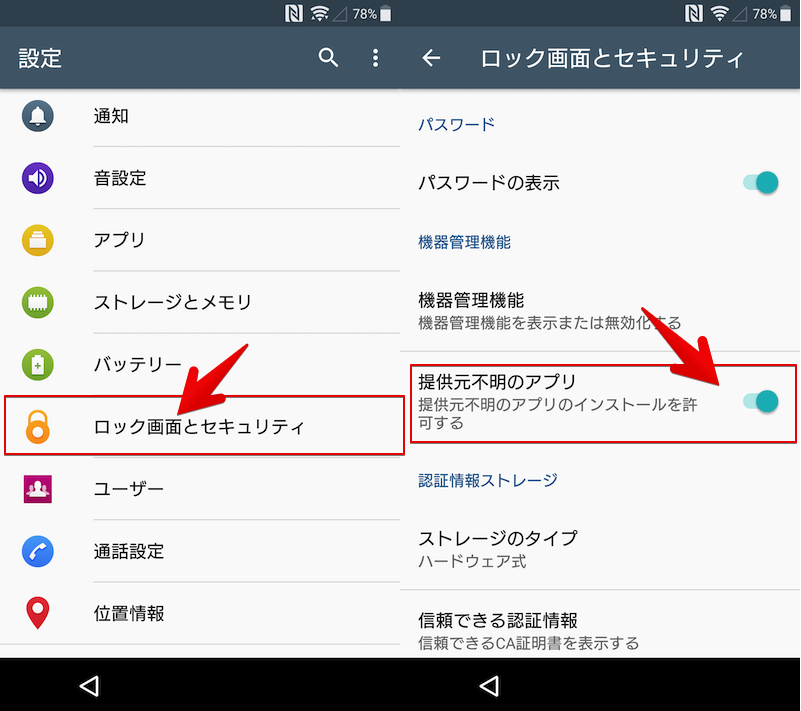The height and width of the screenshot is (711, 801).
Task: Open 機器管理機能 option
Action: (549, 310)
